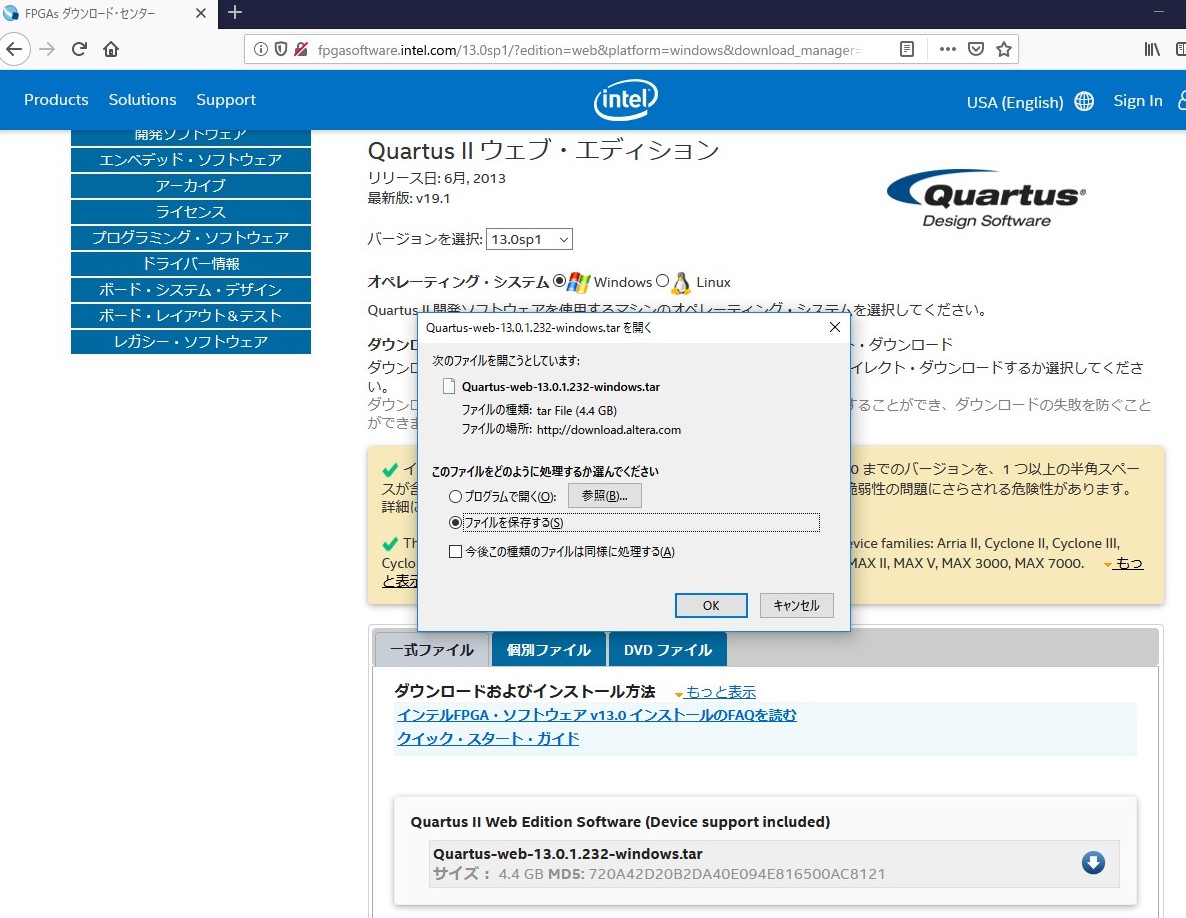Open ライセンス sidebar item
The width and height of the screenshot is (1186, 918).
(191, 212)
